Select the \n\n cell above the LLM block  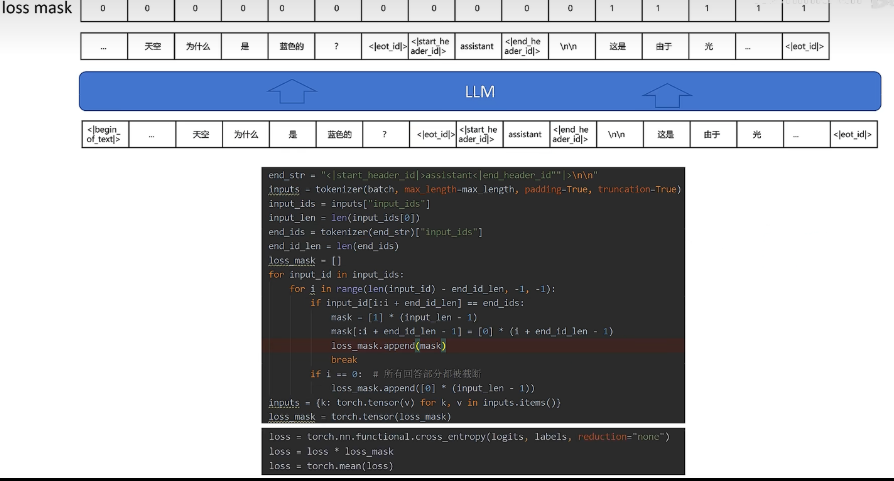[571, 46]
